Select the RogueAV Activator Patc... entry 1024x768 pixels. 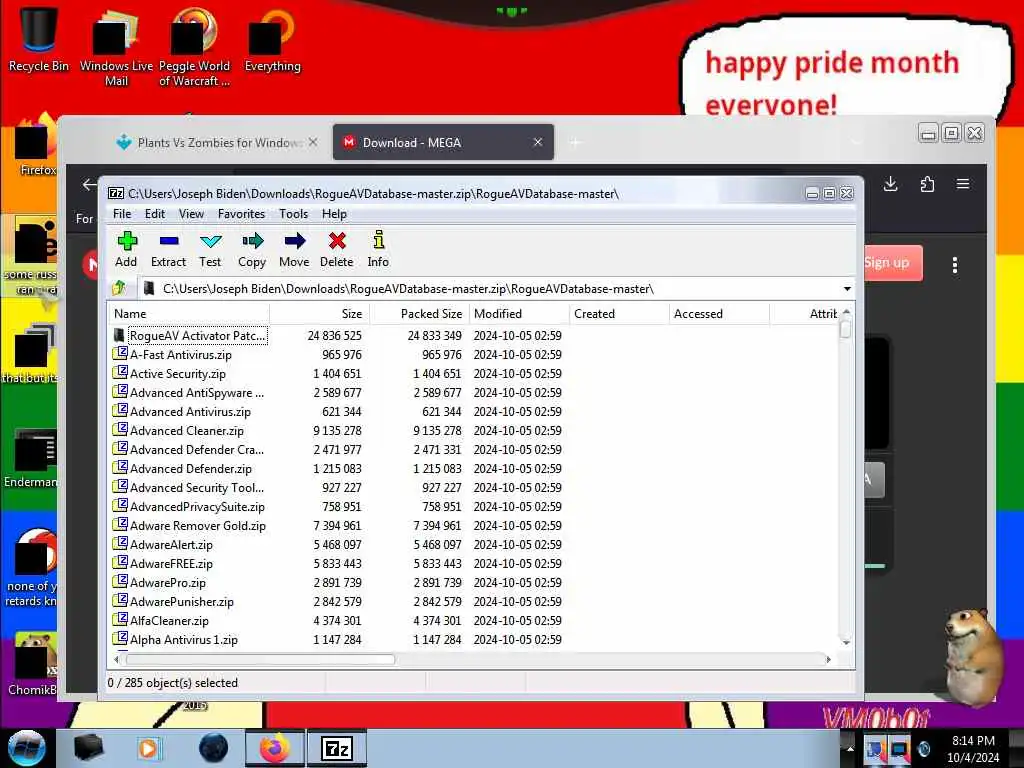pyautogui.click(x=197, y=336)
